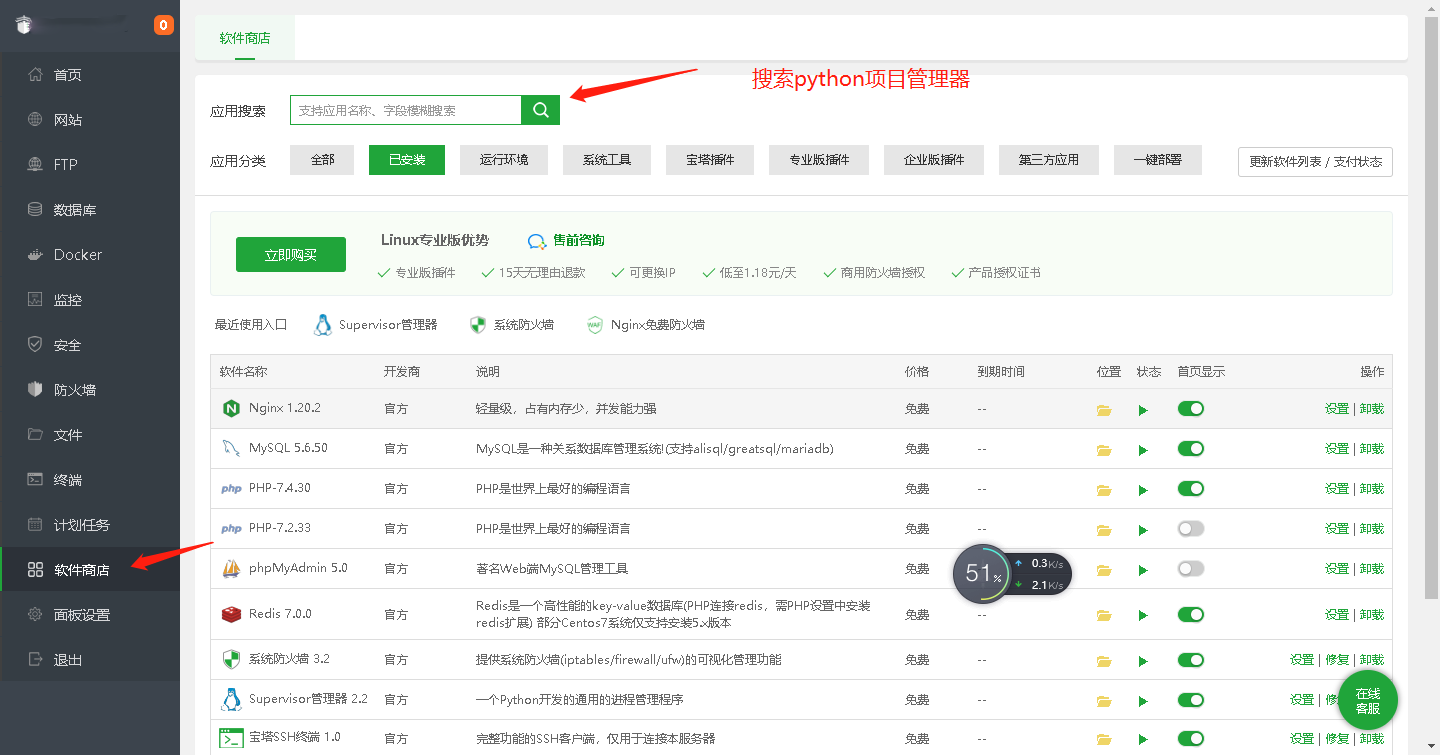Enable PHP-7.2.33 homepage display toggle
Screen dimensions: 1440x755
pos(1190,528)
